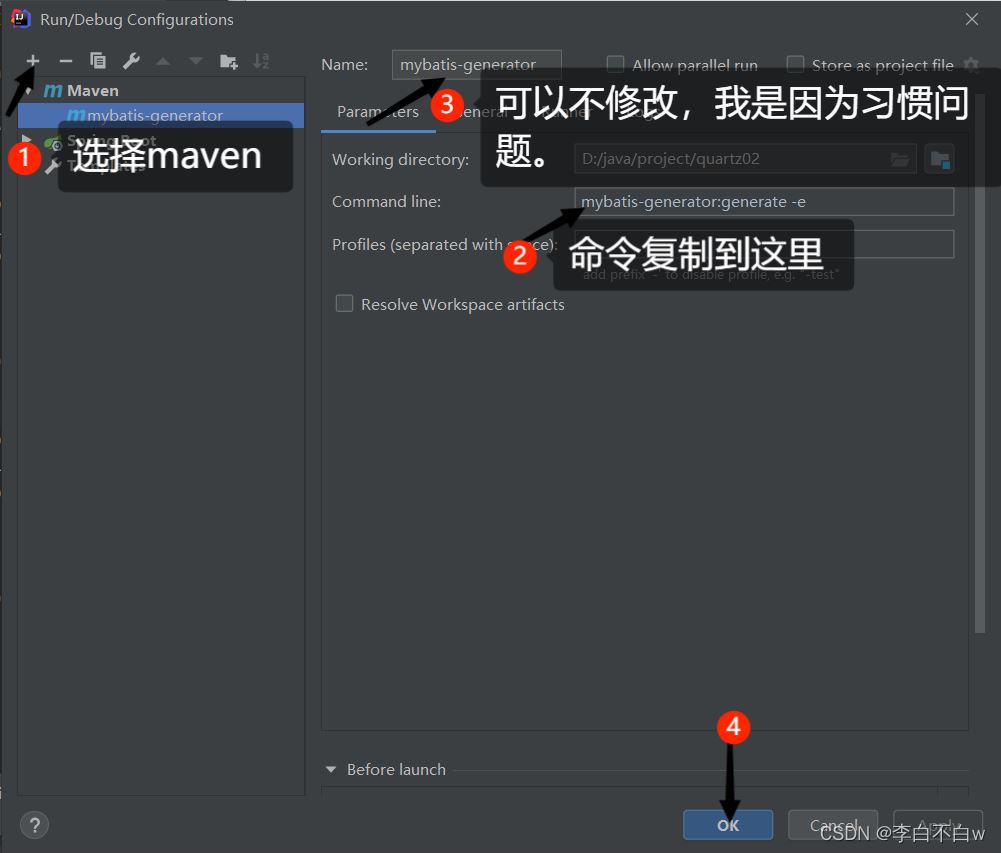This screenshot has width=1001, height=853.
Task: Enable Allow parallel run checkbox
Action: point(615,64)
